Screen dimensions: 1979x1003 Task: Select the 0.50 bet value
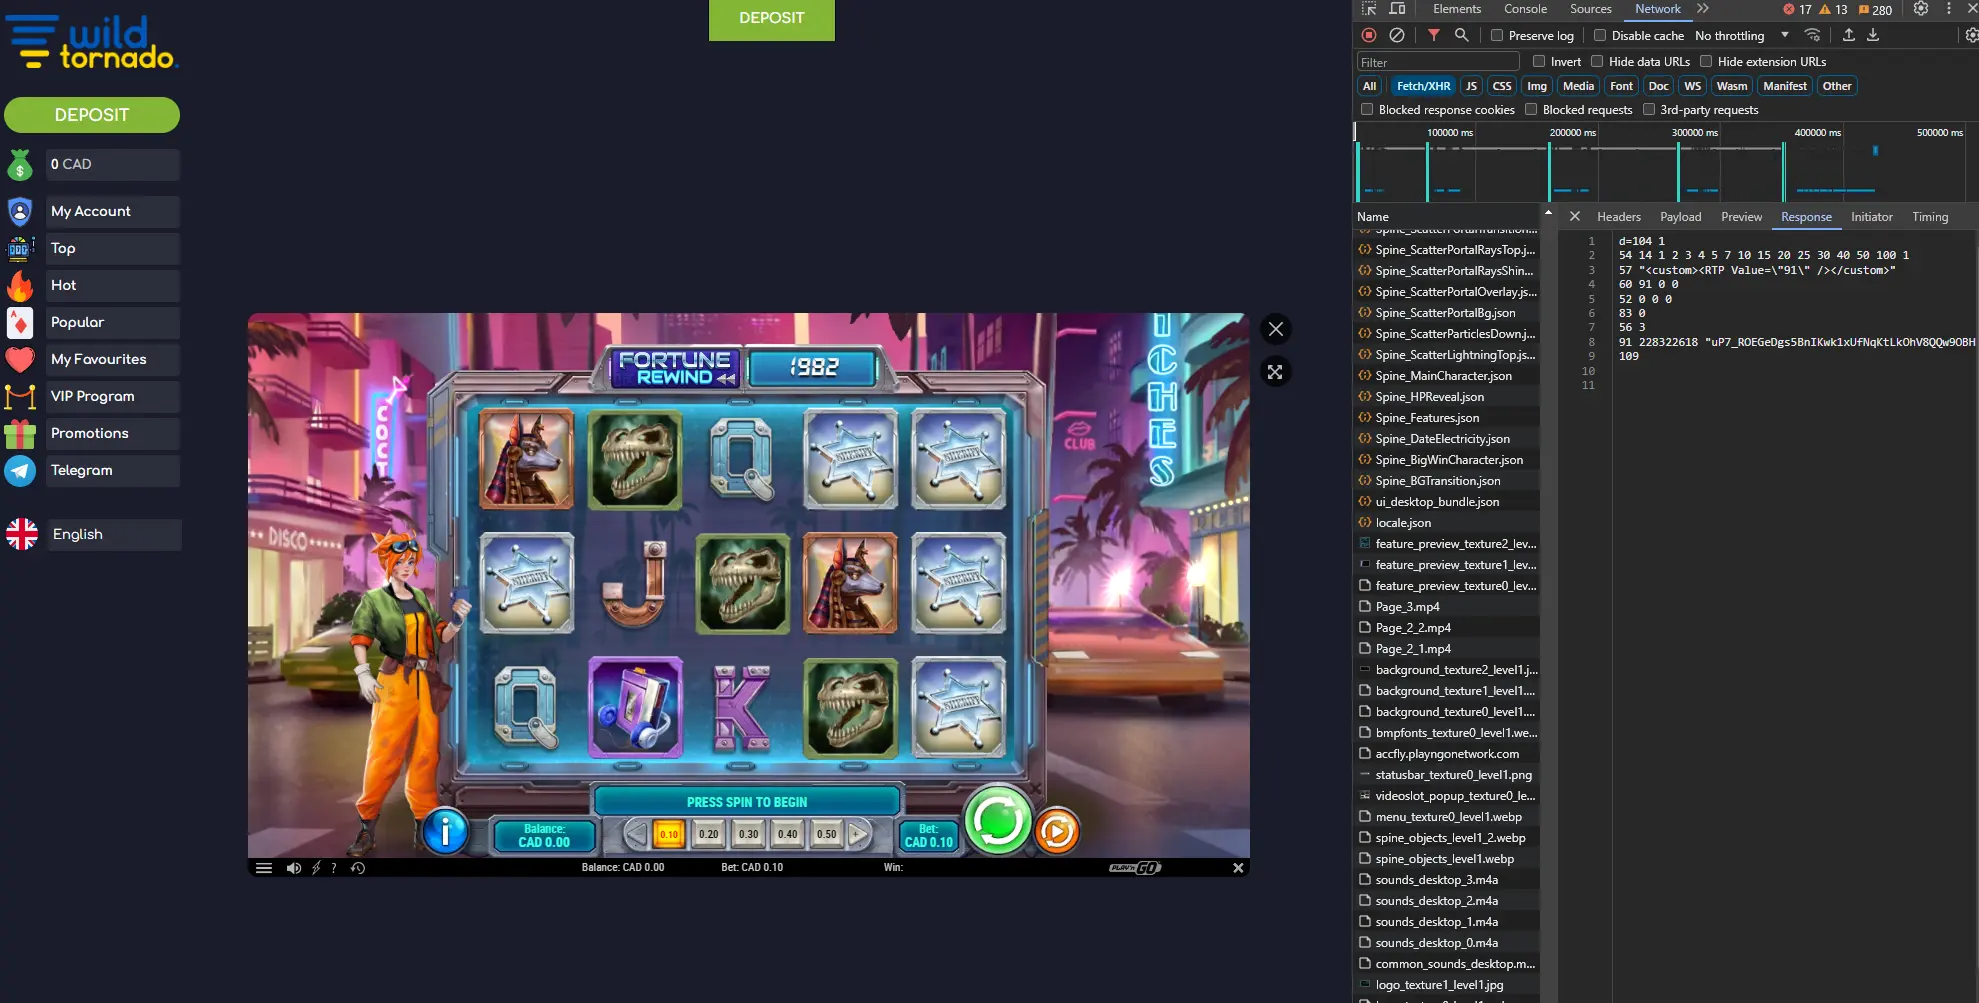pos(826,833)
